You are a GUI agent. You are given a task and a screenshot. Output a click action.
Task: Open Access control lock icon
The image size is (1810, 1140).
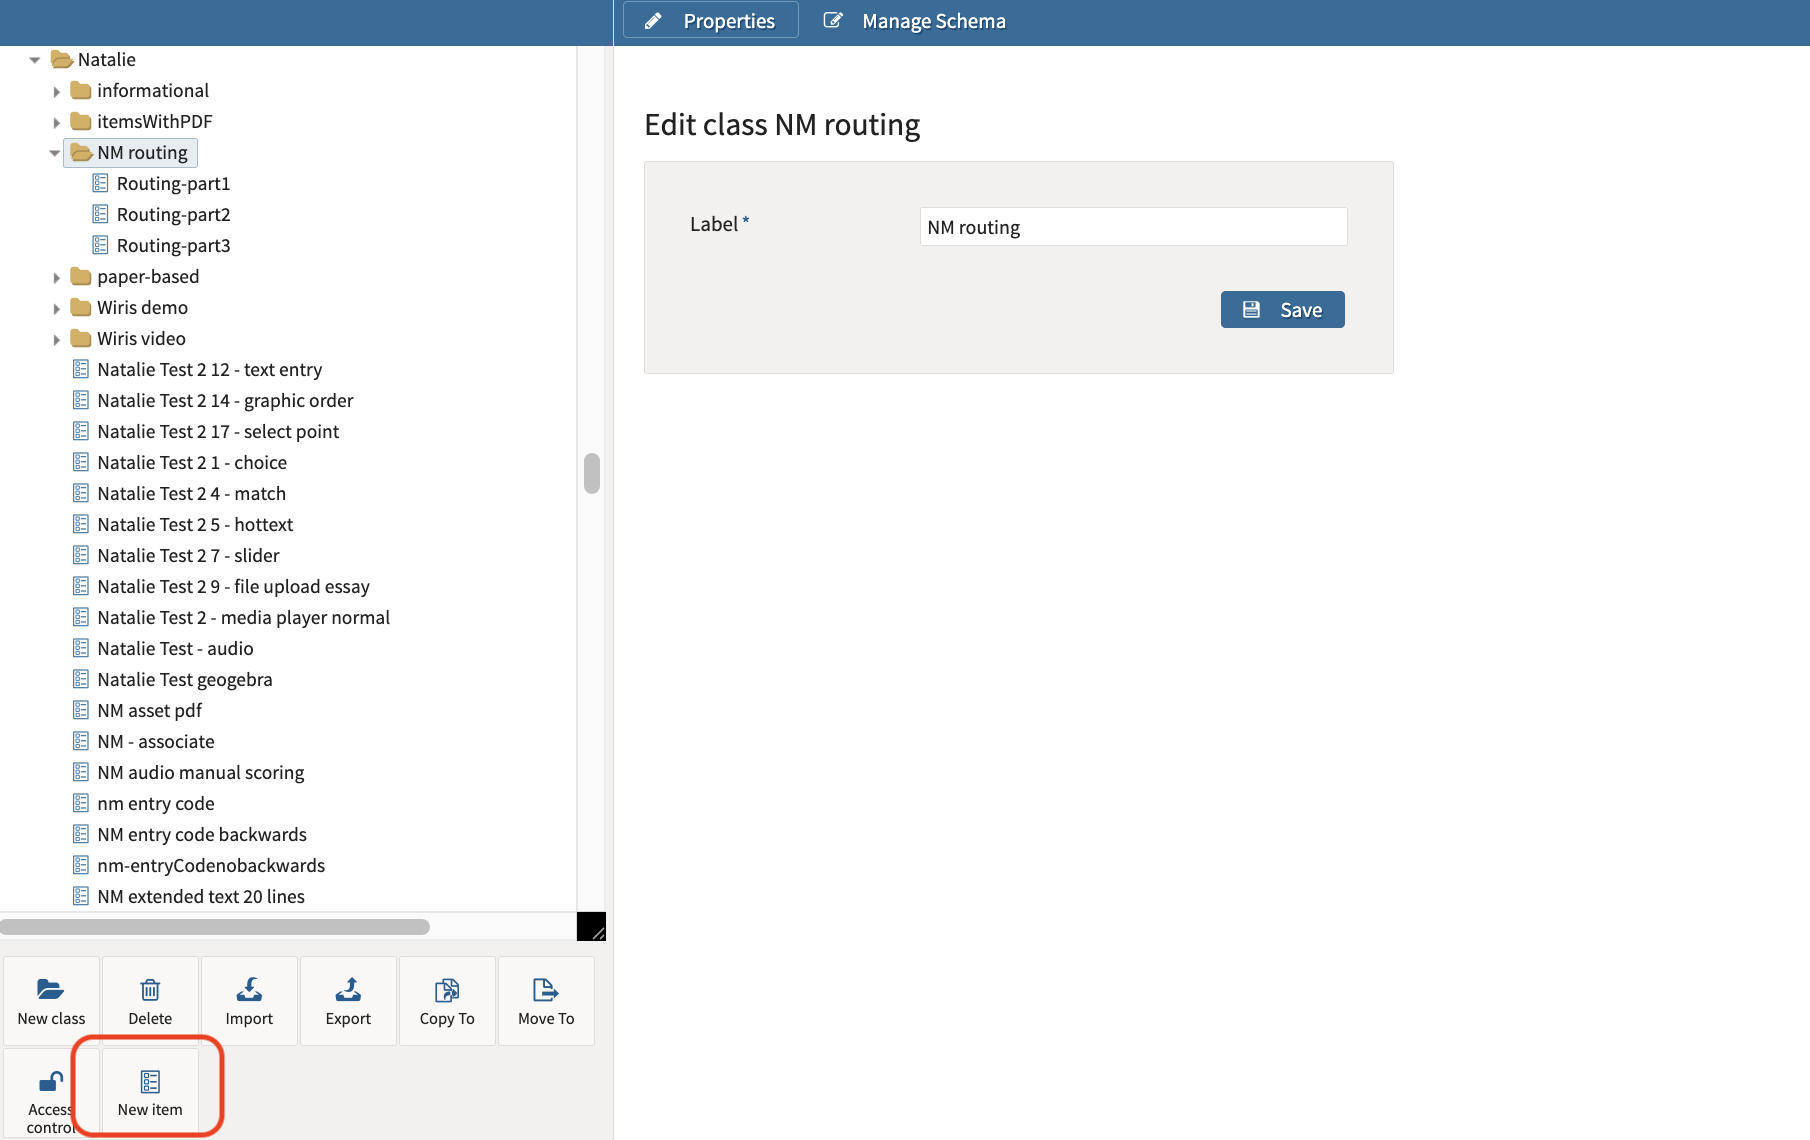[x=51, y=1081]
